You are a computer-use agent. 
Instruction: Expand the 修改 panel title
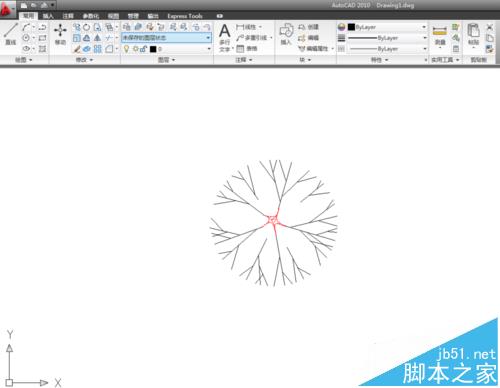click(84, 60)
